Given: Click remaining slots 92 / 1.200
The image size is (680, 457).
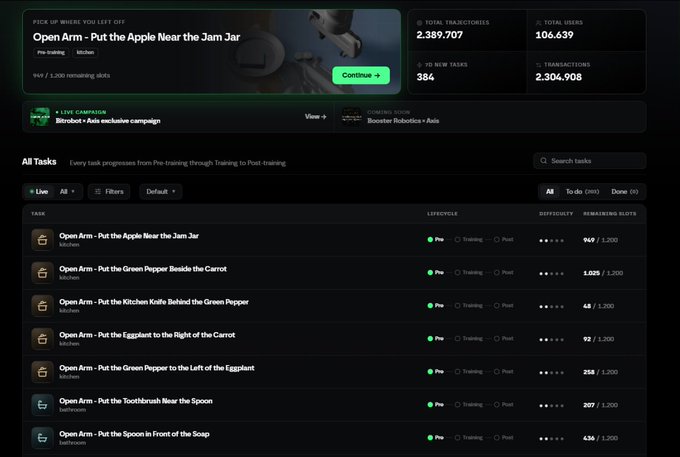Looking at the screenshot, I should tap(598, 339).
